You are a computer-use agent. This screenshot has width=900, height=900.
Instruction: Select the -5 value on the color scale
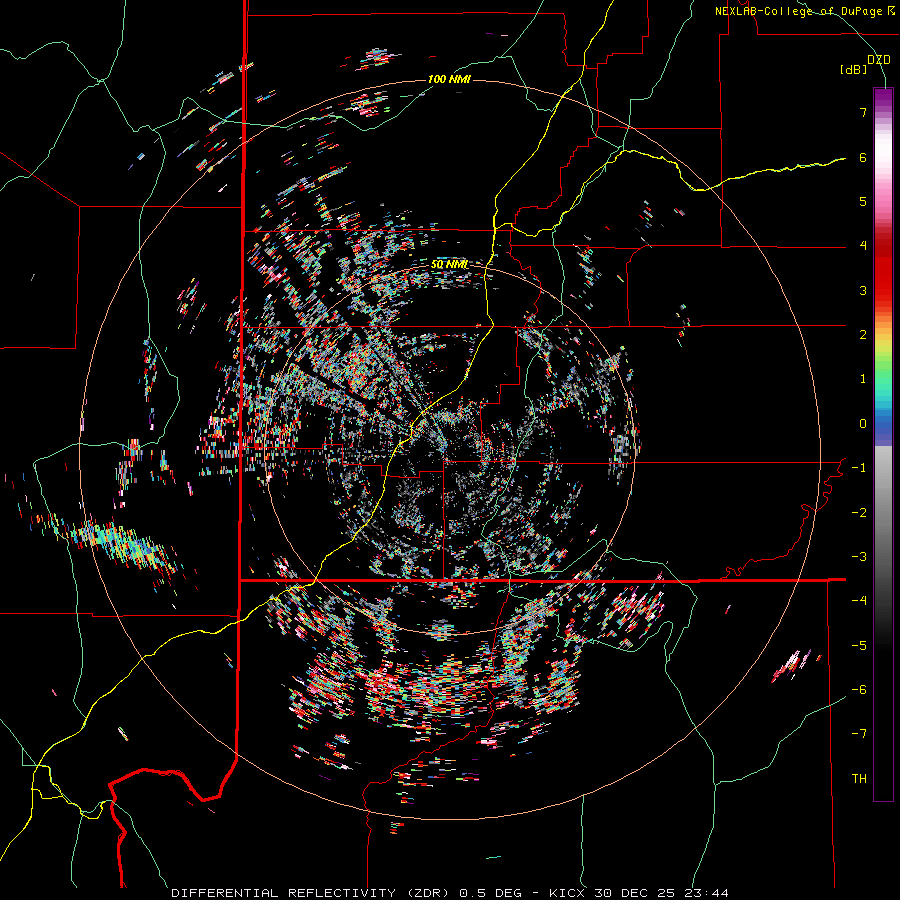point(859,646)
